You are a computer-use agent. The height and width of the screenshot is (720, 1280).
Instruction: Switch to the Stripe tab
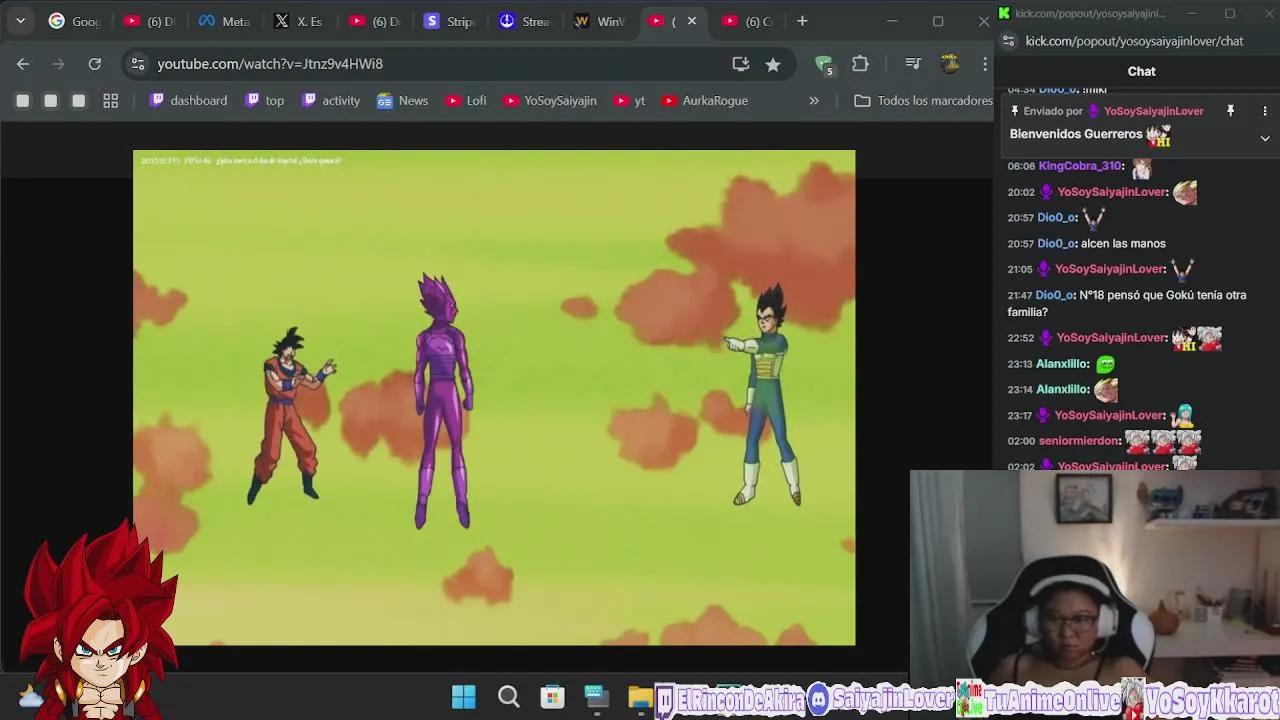click(x=450, y=21)
